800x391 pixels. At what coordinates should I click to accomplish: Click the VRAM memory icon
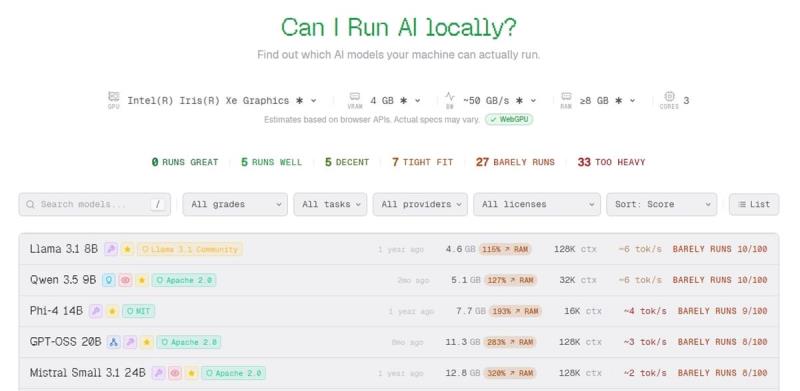pos(355,96)
